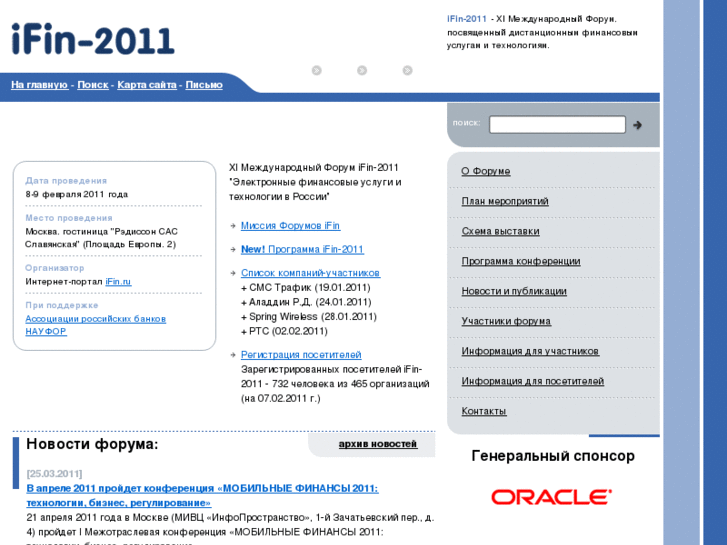Click arrow bullet beside Список компаний-участников
Screen dimensions: 727x545
[233, 273]
